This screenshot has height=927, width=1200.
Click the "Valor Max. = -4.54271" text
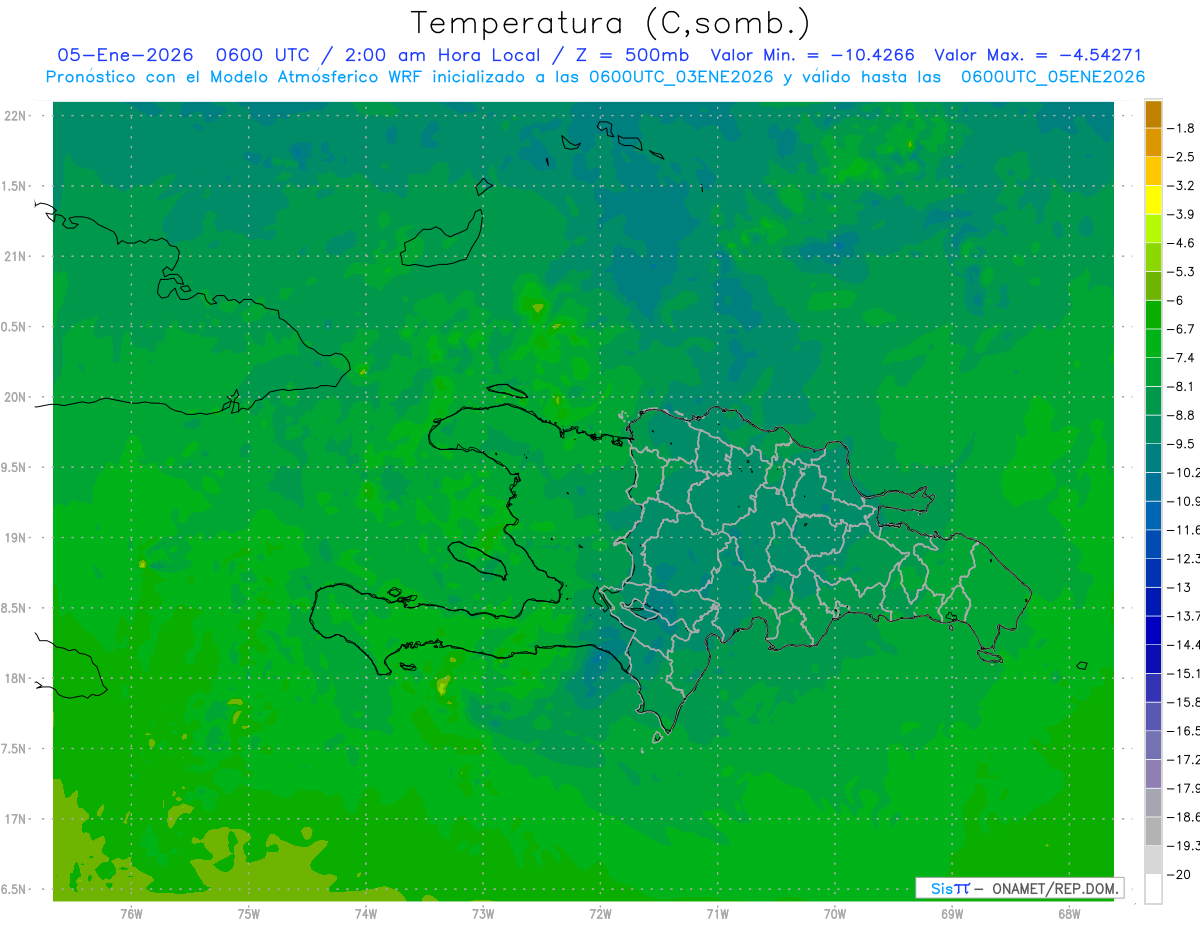click(1038, 55)
